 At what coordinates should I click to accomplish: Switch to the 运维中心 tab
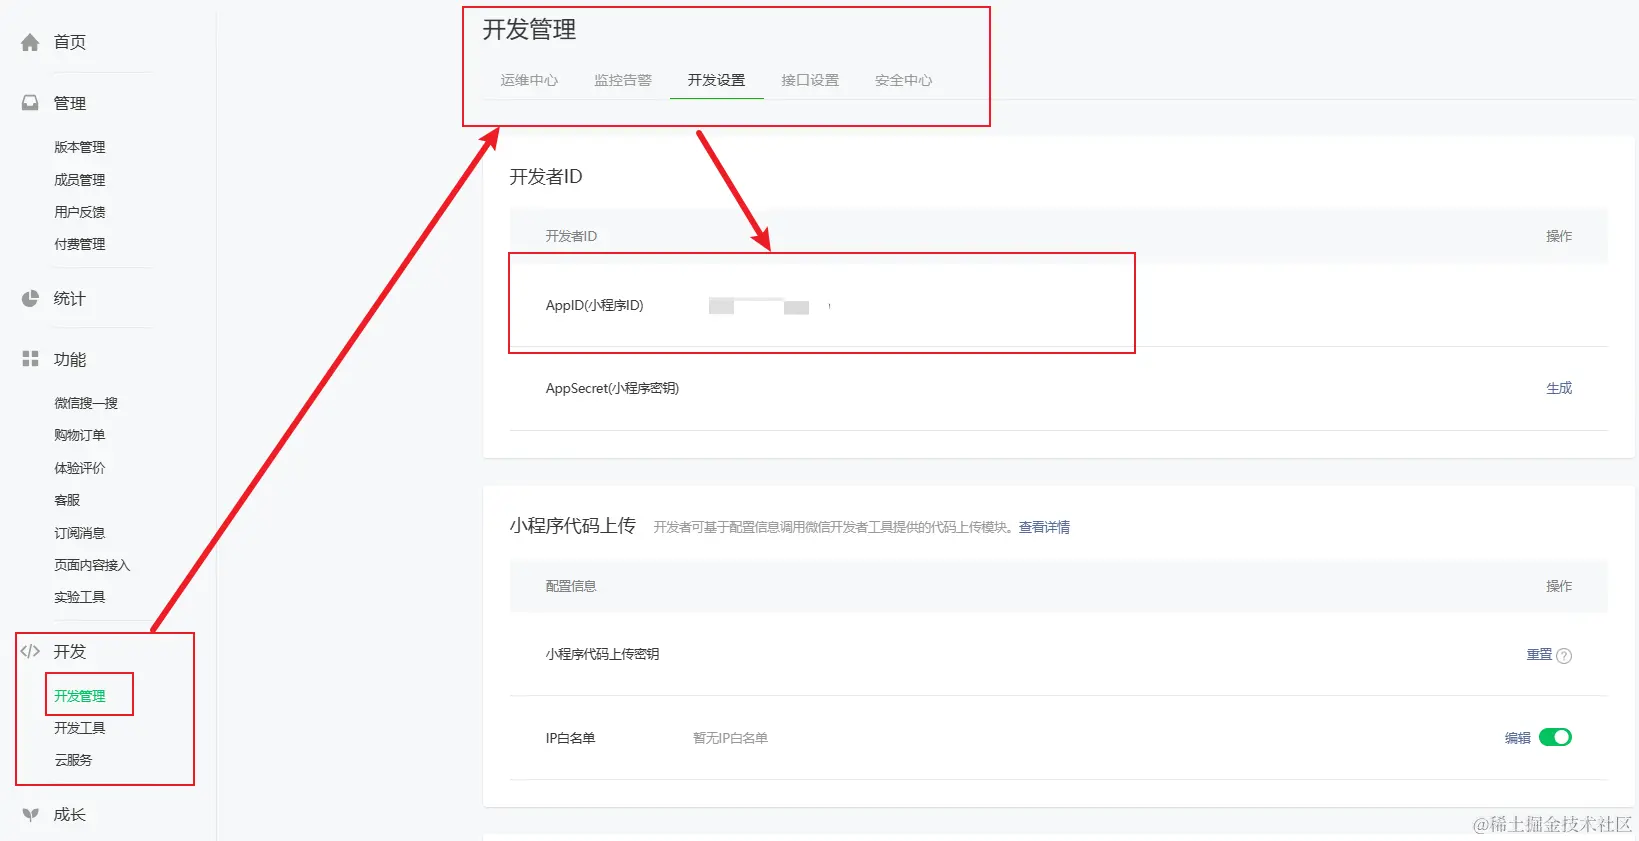[529, 80]
